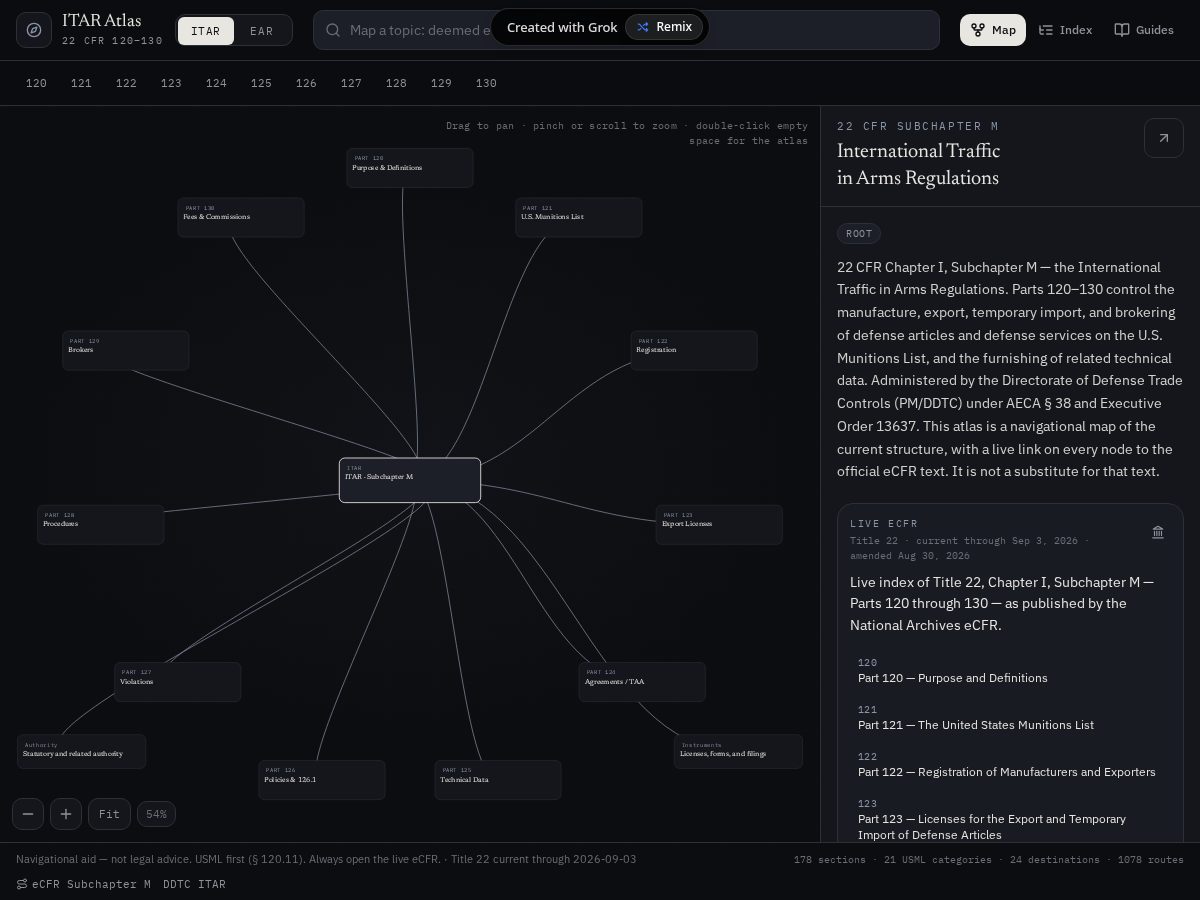Select the Fees & Commissions map node
Viewport: 1200px width, 900px height.
(x=241, y=217)
